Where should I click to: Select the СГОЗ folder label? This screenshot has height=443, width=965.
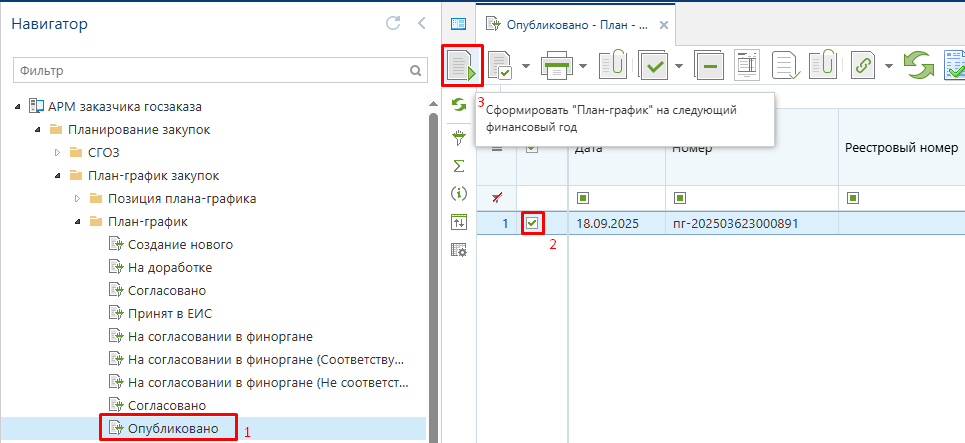coord(103,153)
